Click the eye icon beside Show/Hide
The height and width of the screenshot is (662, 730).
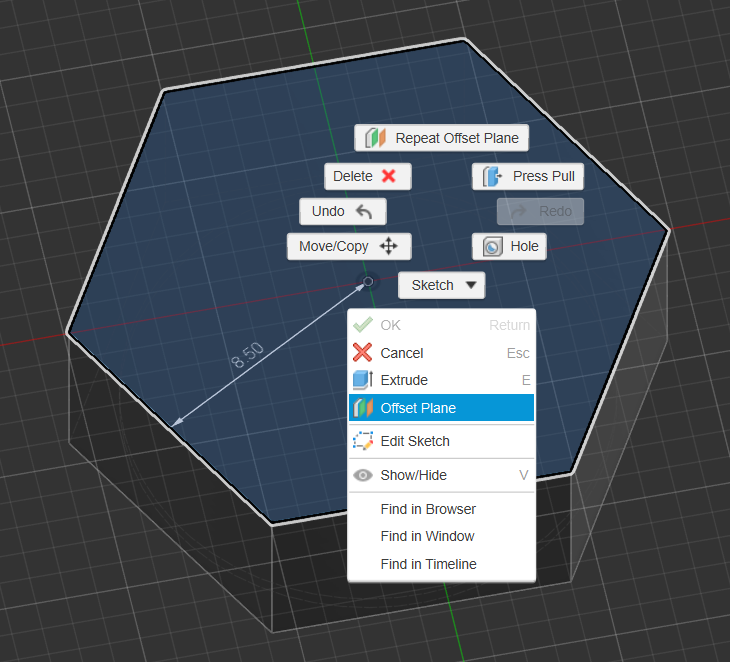(363, 475)
